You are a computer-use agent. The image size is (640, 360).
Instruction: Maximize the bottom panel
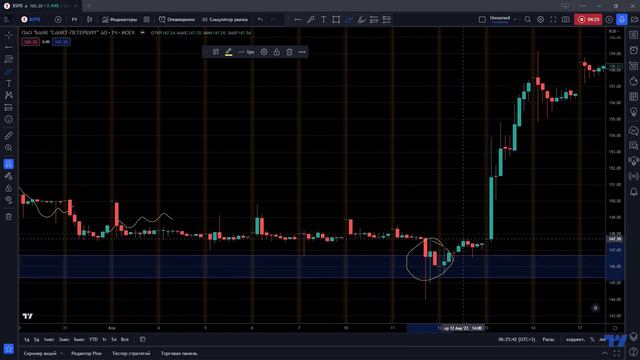coord(617,353)
